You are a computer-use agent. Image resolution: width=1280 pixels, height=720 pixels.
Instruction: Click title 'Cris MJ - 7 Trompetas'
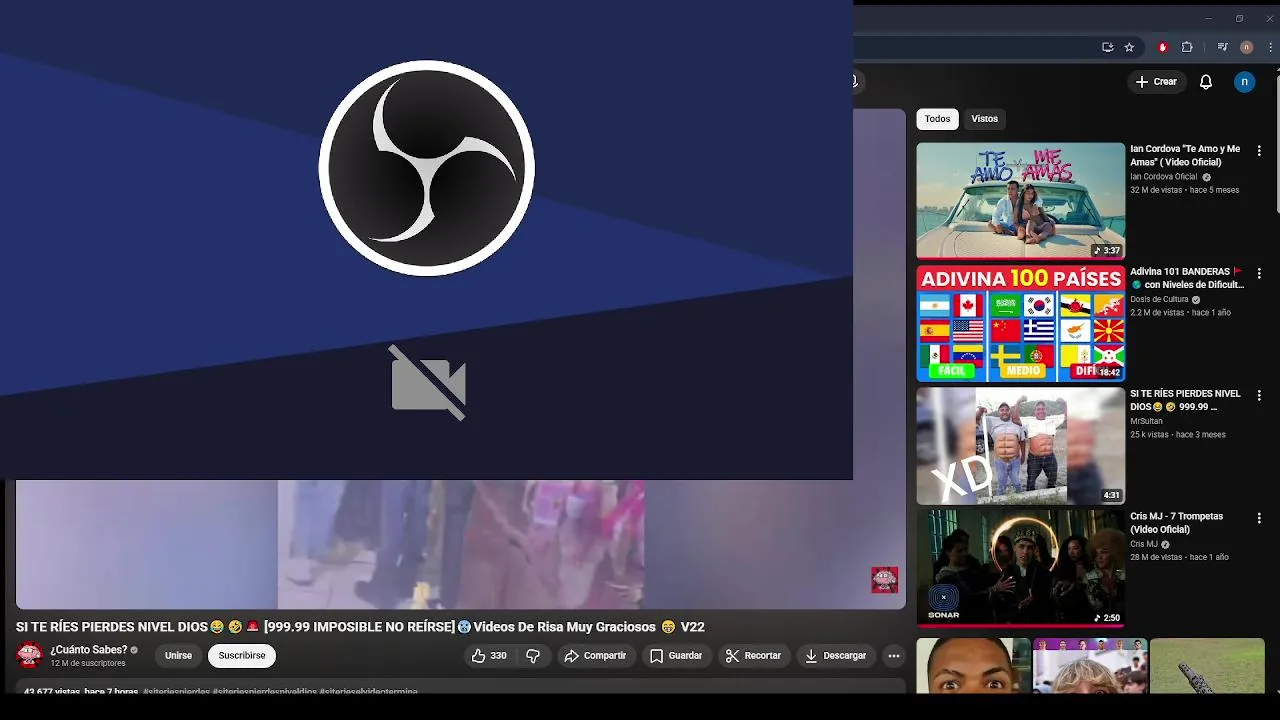click(1177, 523)
